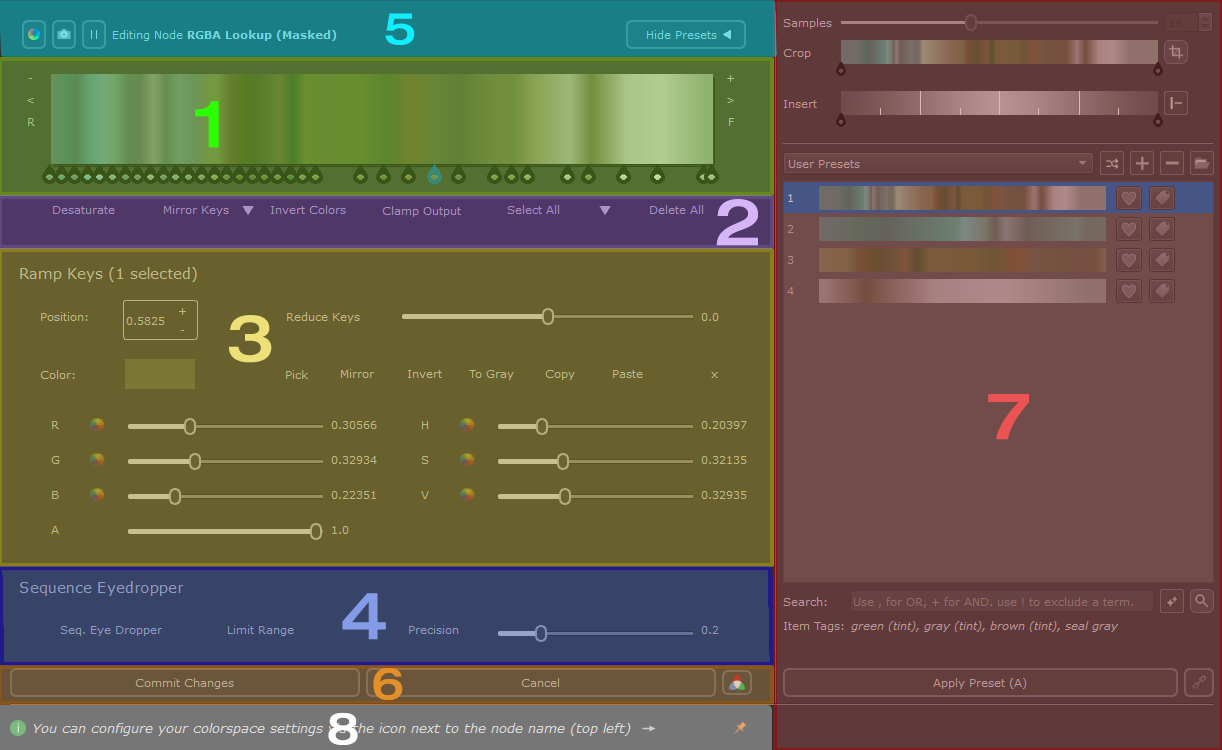The width and height of the screenshot is (1222, 750).
Task: Open presets folder icon
Action: point(1202,164)
